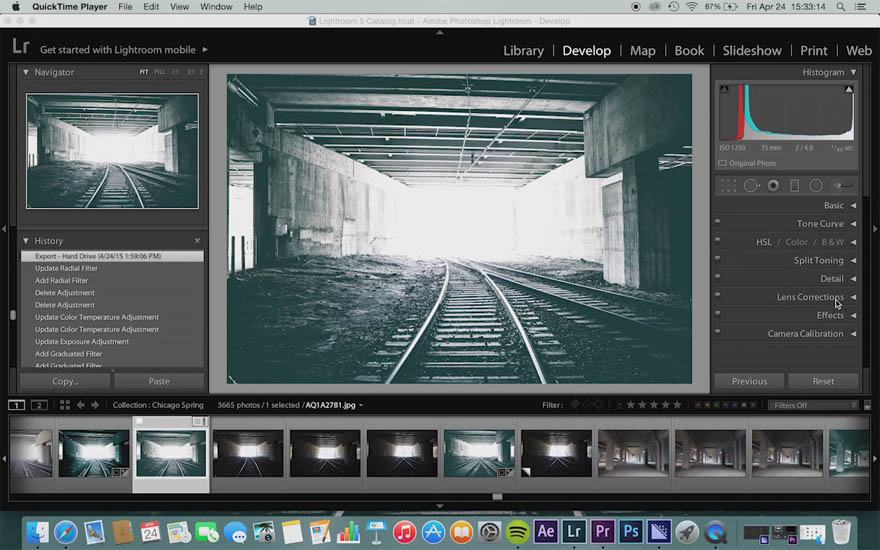The height and width of the screenshot is (550, 880).
Task: Open Get started with Lightroom mobile
Action: coord(124,49)
